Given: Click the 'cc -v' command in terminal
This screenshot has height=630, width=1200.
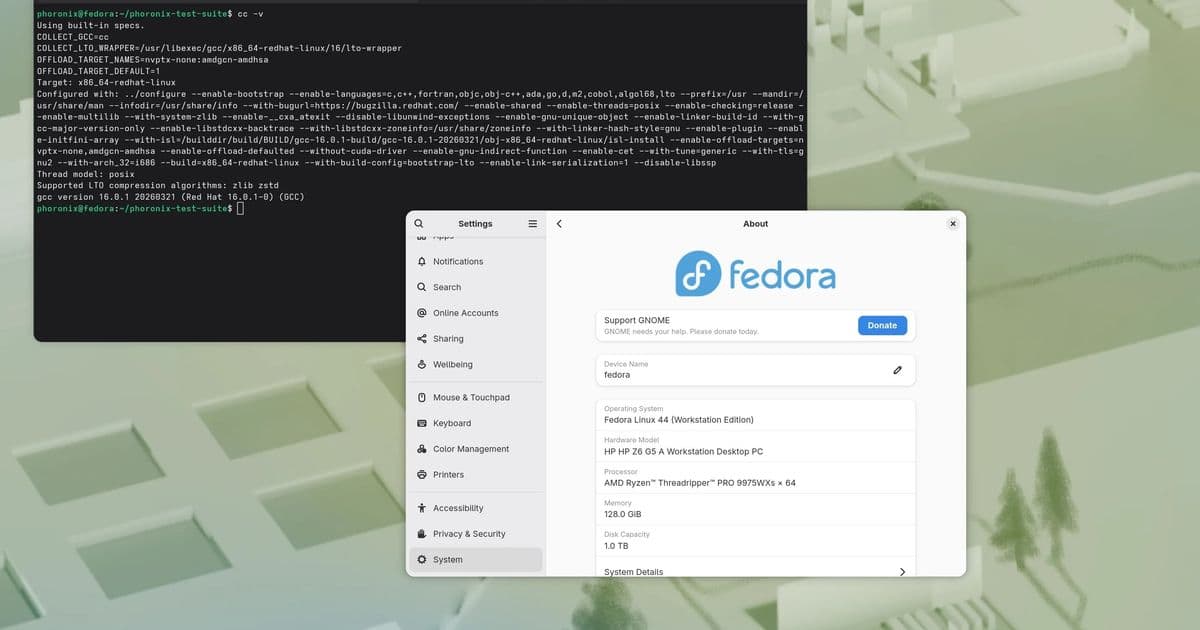Looking at the screenshot, I should pyautogui.click(x=250, y=13).
